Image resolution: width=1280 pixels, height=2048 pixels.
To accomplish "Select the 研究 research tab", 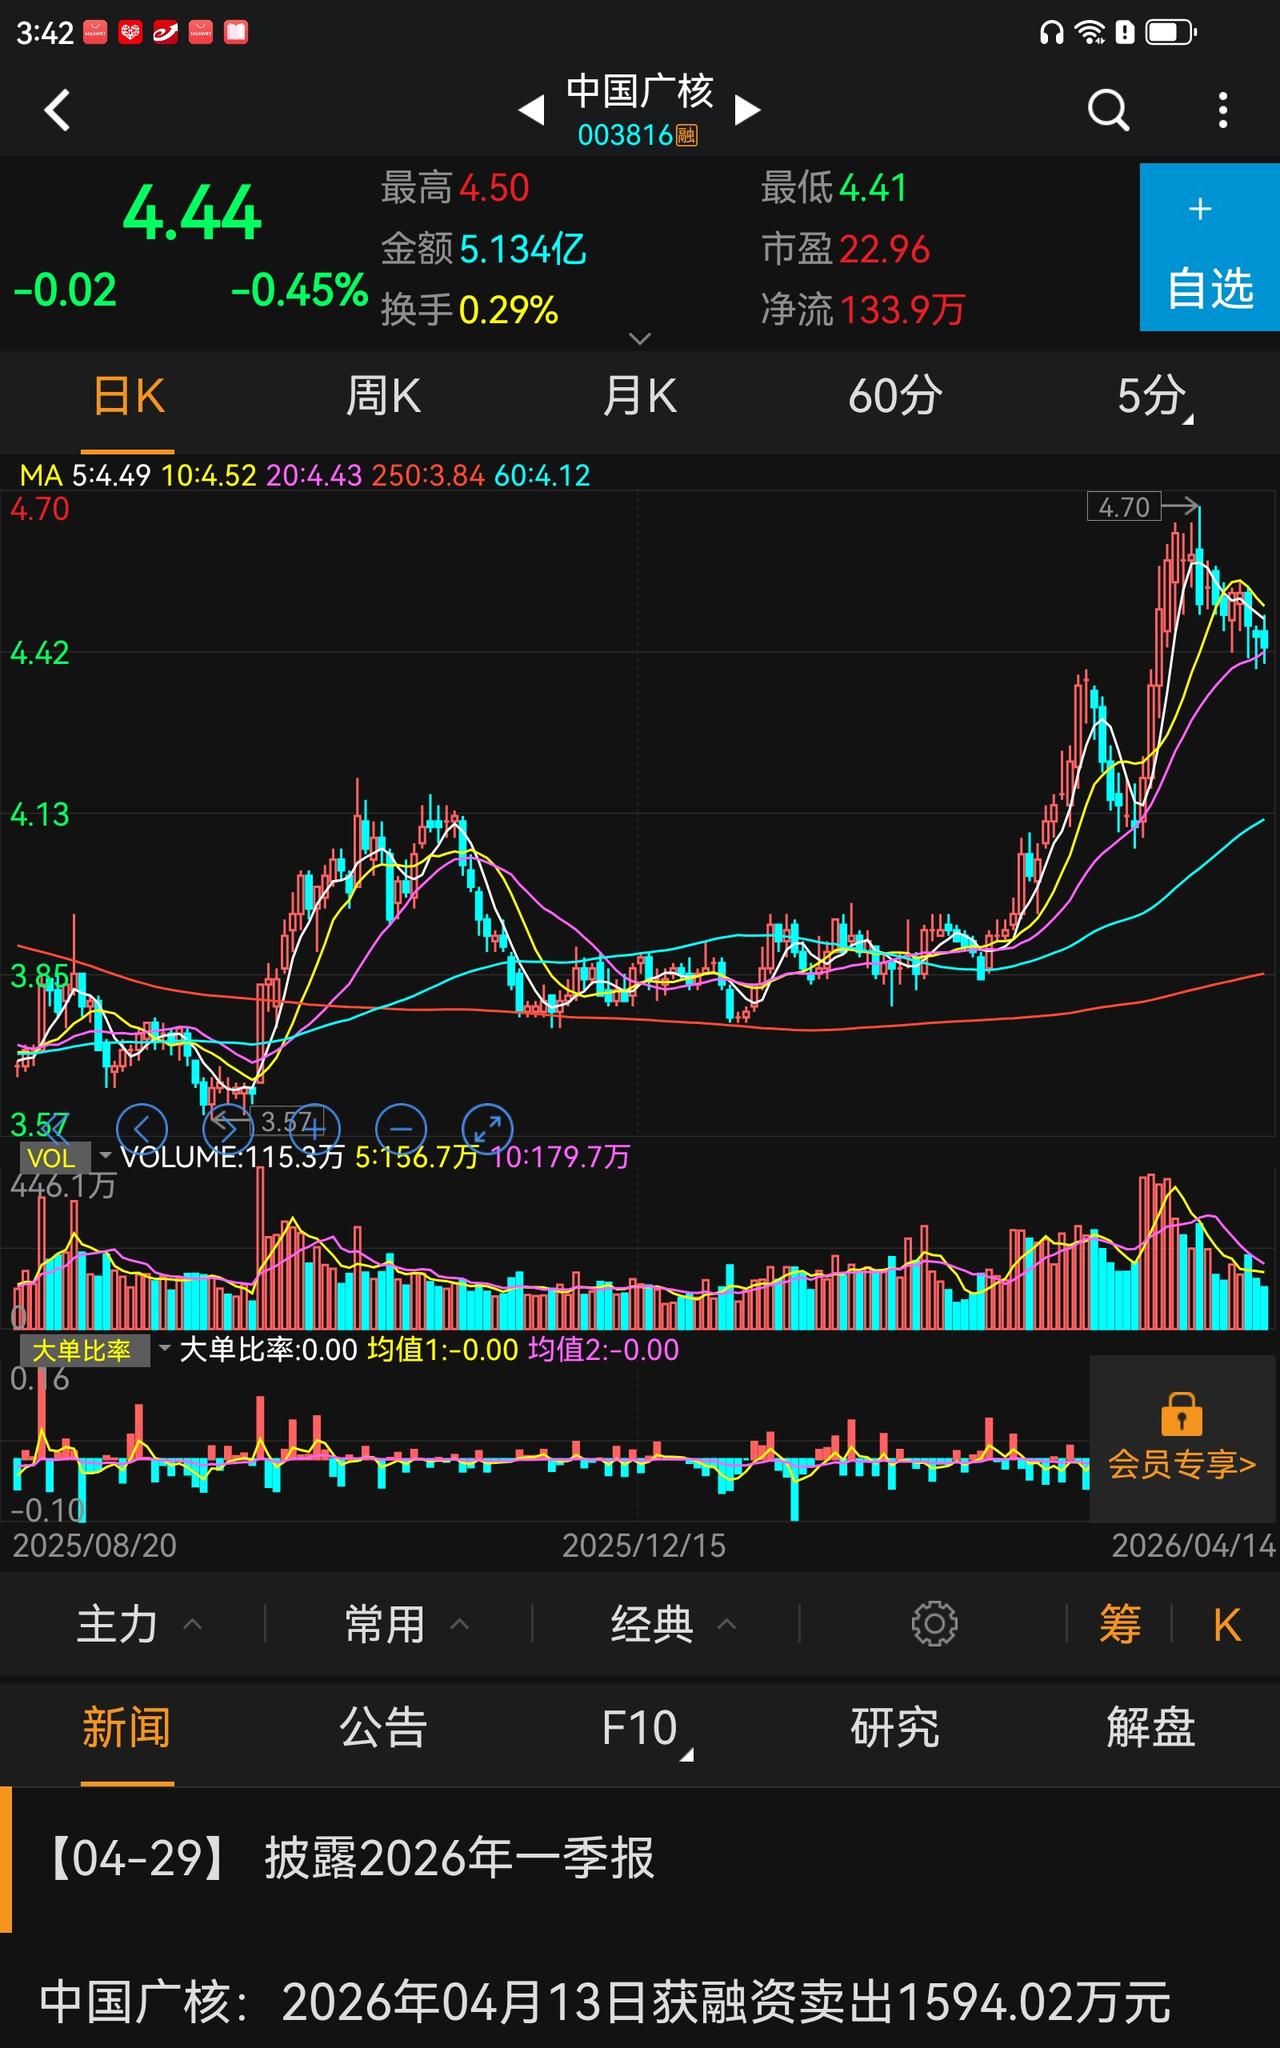I will click(x=895, y=1728).
